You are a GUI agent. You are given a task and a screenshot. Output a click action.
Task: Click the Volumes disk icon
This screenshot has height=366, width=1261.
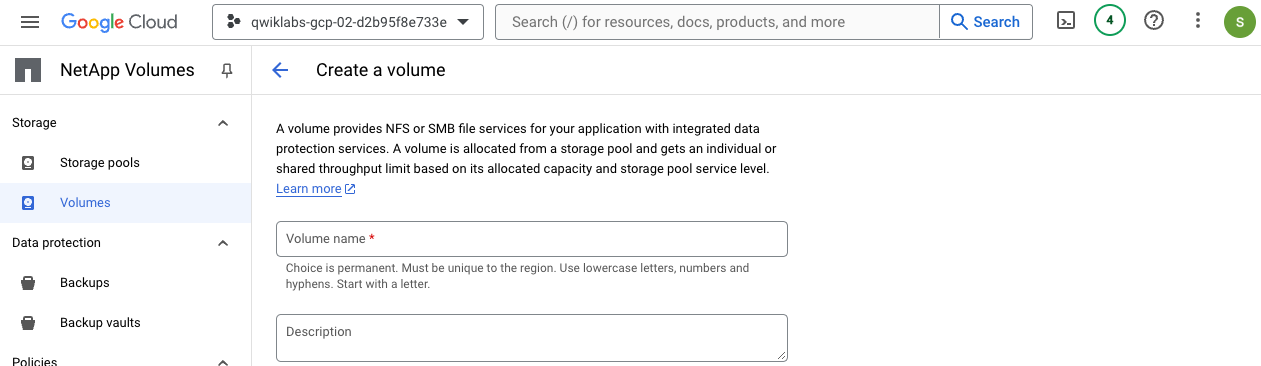[x=28, y=203]
